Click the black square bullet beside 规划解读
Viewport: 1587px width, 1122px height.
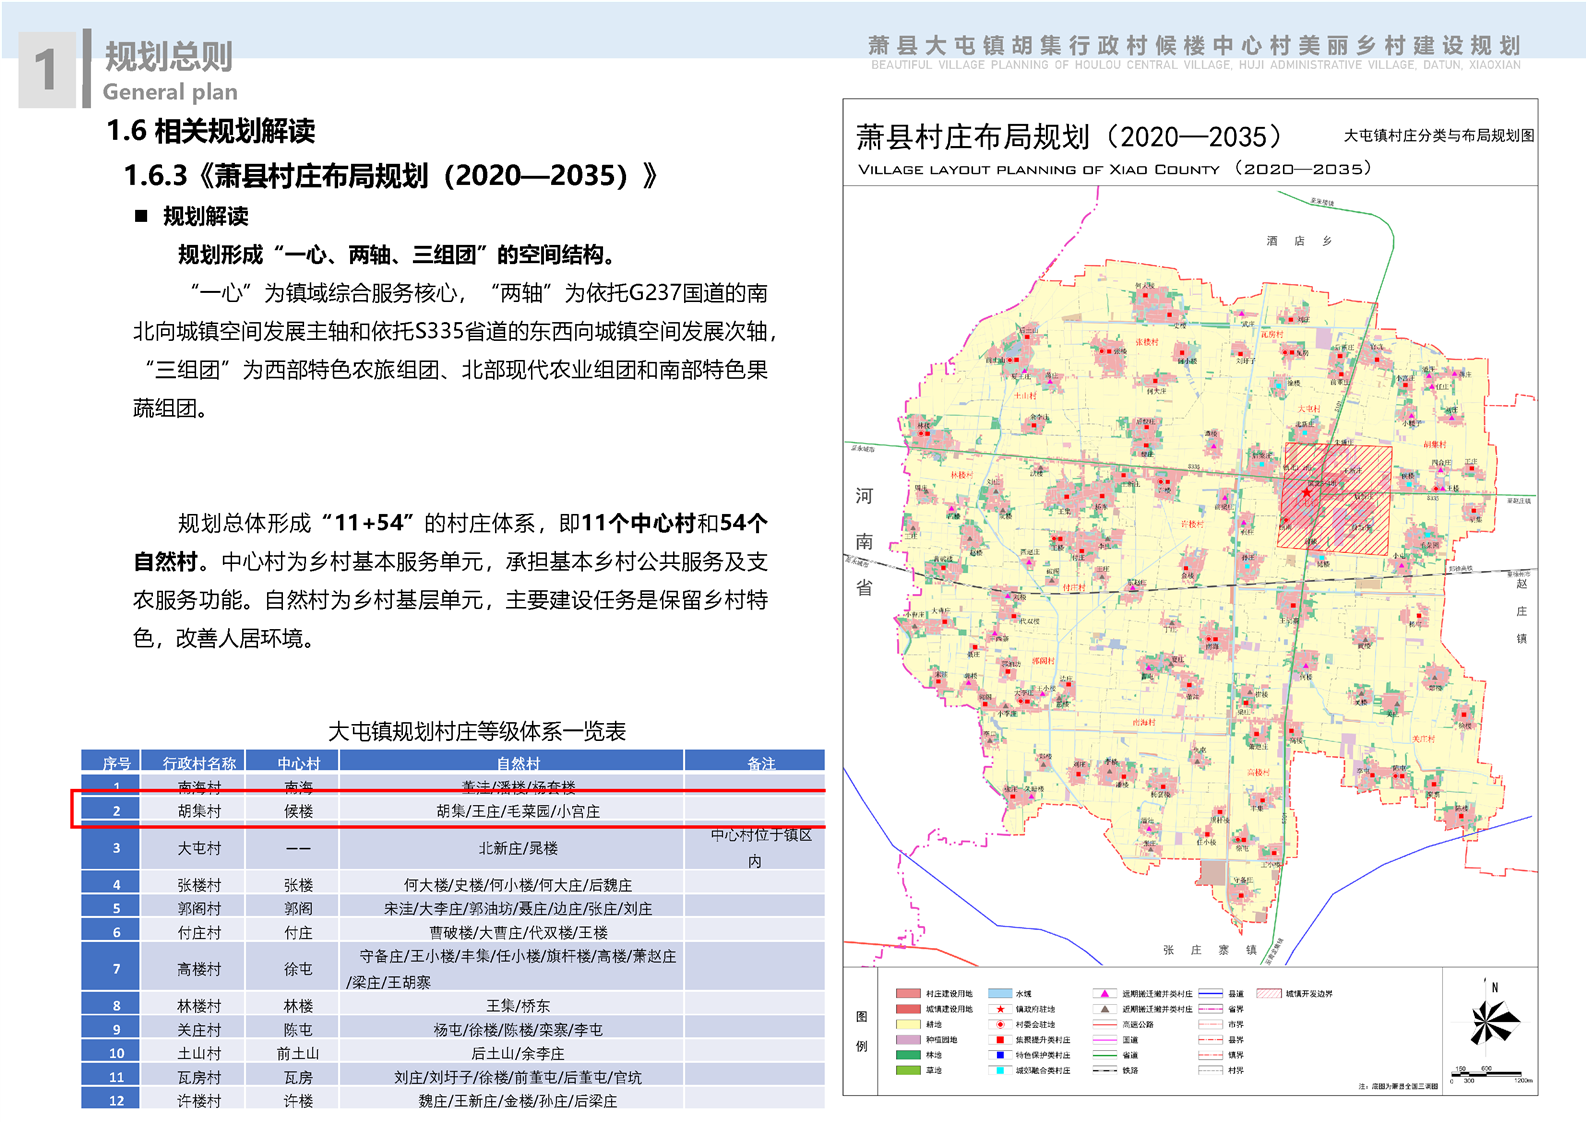[x=141, y=216]
